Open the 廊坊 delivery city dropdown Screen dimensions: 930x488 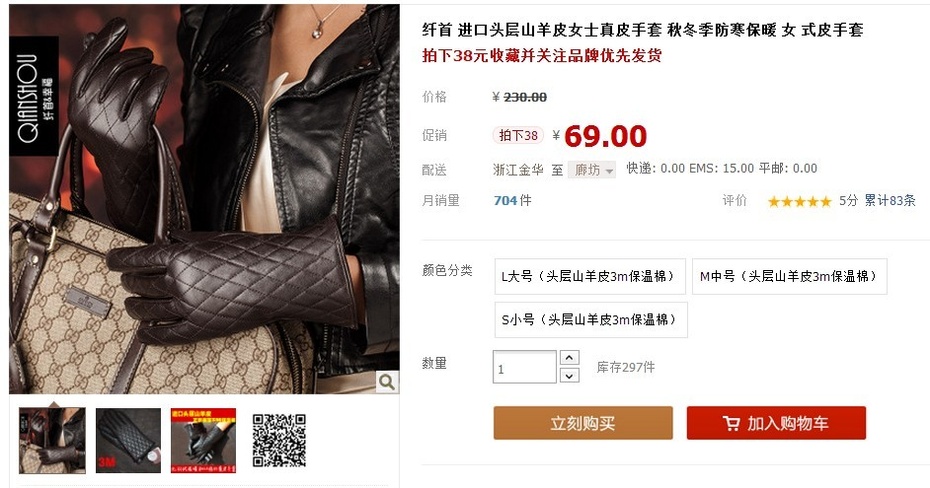click(591, 170)
